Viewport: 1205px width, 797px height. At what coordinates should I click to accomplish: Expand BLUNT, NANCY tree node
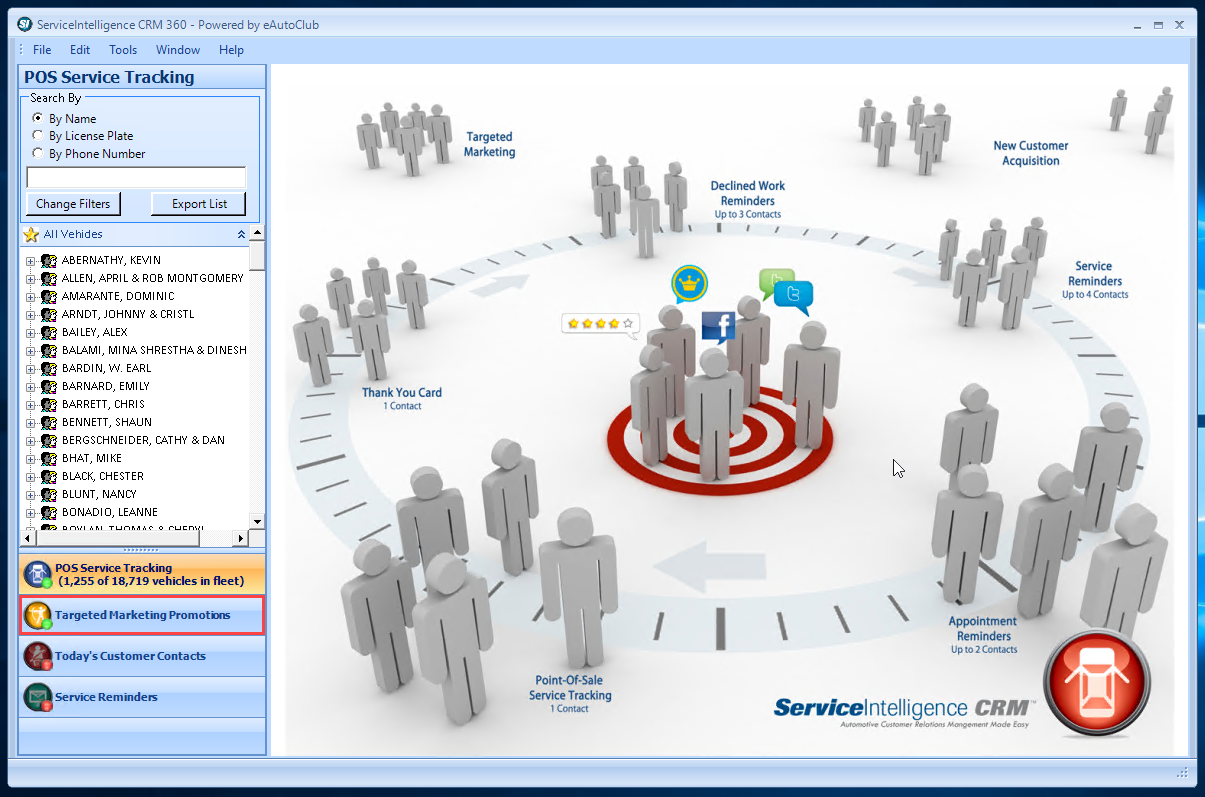[30, 495]
